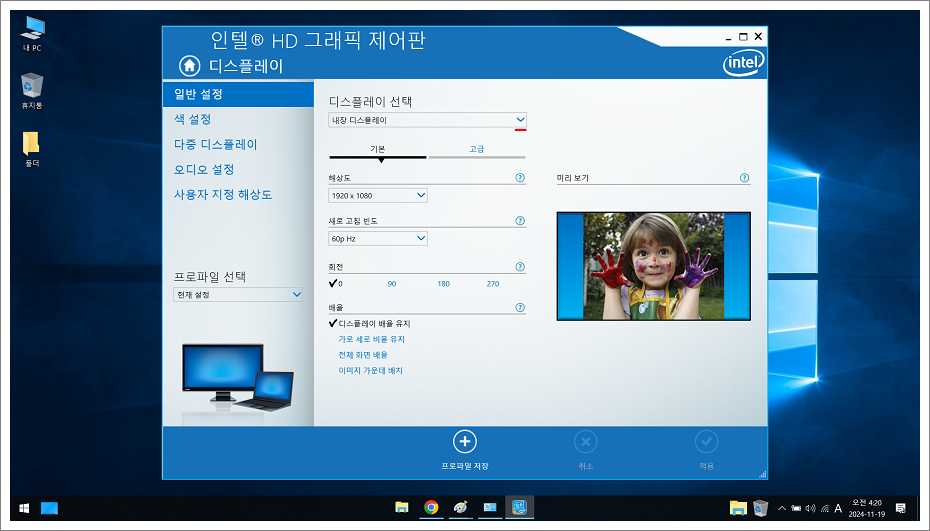Open the 새로 고침 빈도 help icon

(520, 221)
